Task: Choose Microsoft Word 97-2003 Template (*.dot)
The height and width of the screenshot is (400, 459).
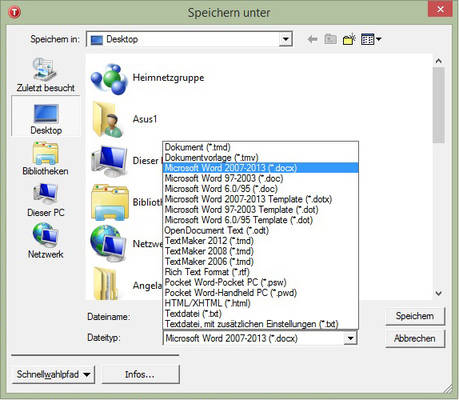Action: click(261, 209)
